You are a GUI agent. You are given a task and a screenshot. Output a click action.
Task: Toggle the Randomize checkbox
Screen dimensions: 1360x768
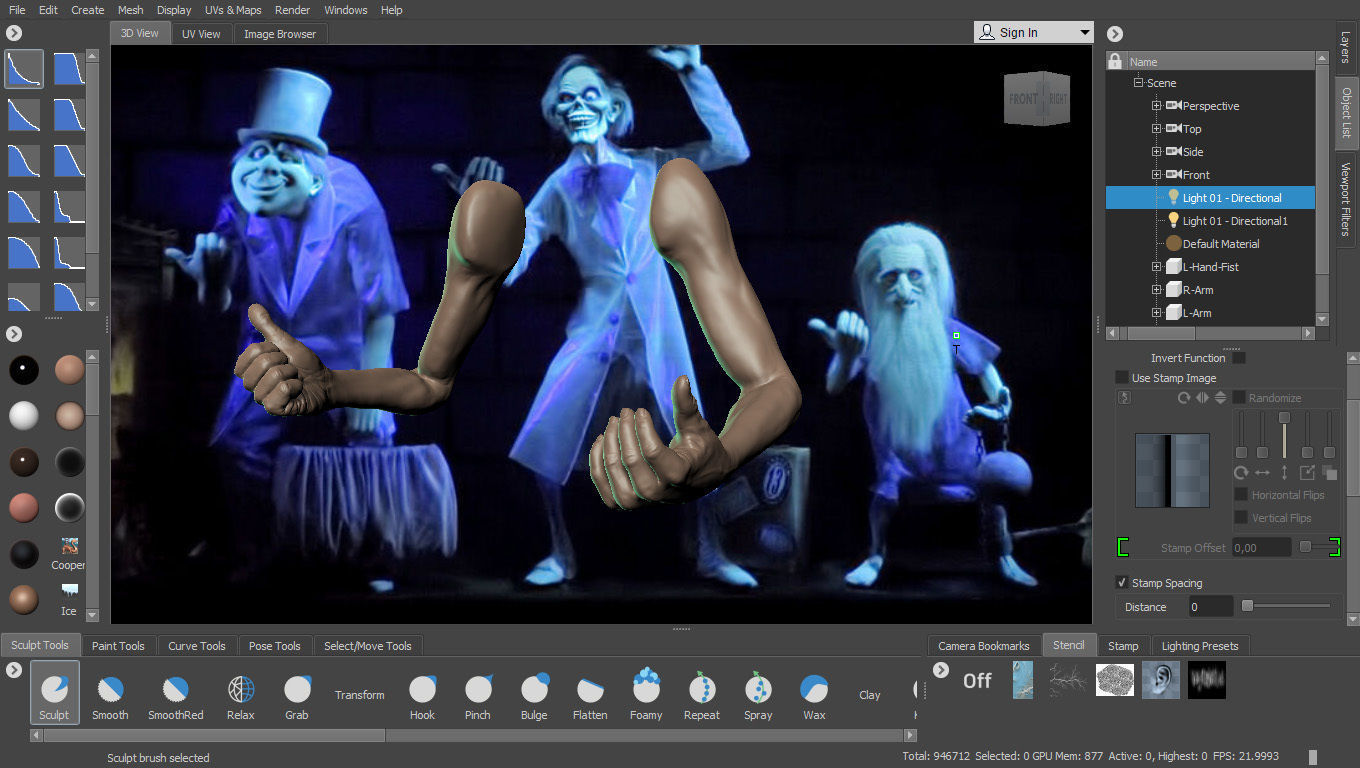pyautogui.click(x=1239, y=398)
